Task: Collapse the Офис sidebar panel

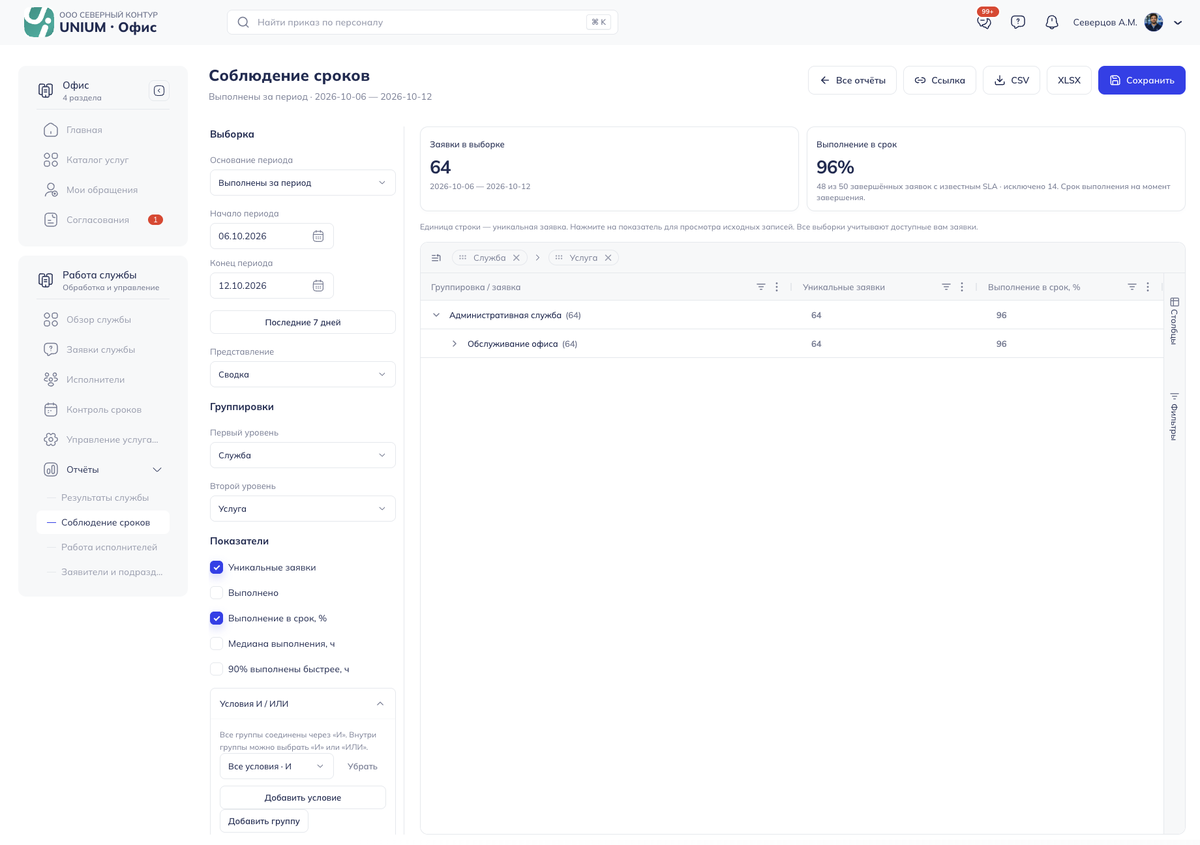Action: click(159, 91)
